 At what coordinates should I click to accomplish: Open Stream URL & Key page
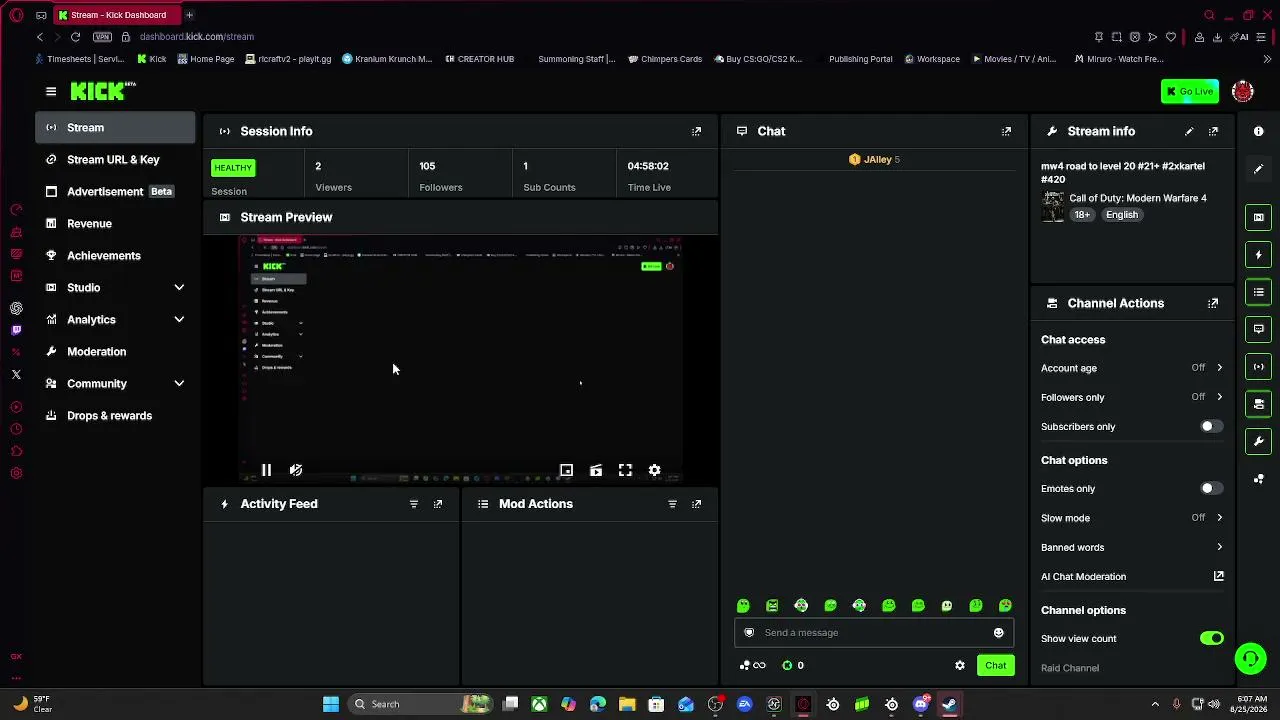115,159
